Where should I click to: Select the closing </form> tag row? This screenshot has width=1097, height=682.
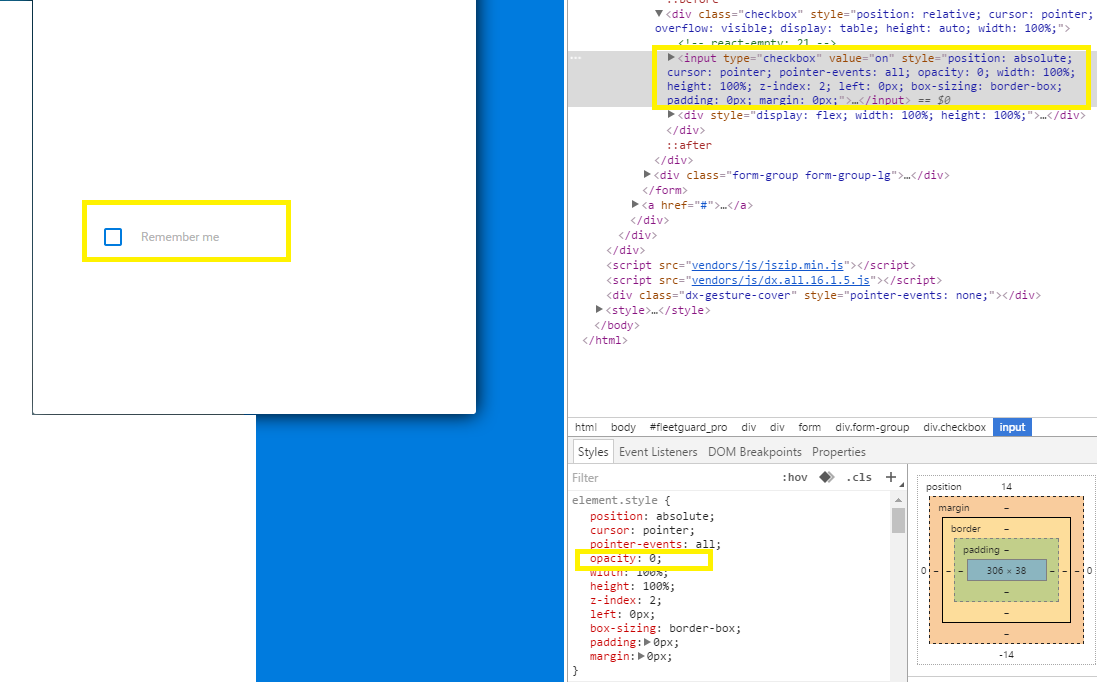click(x=665, y=190)
